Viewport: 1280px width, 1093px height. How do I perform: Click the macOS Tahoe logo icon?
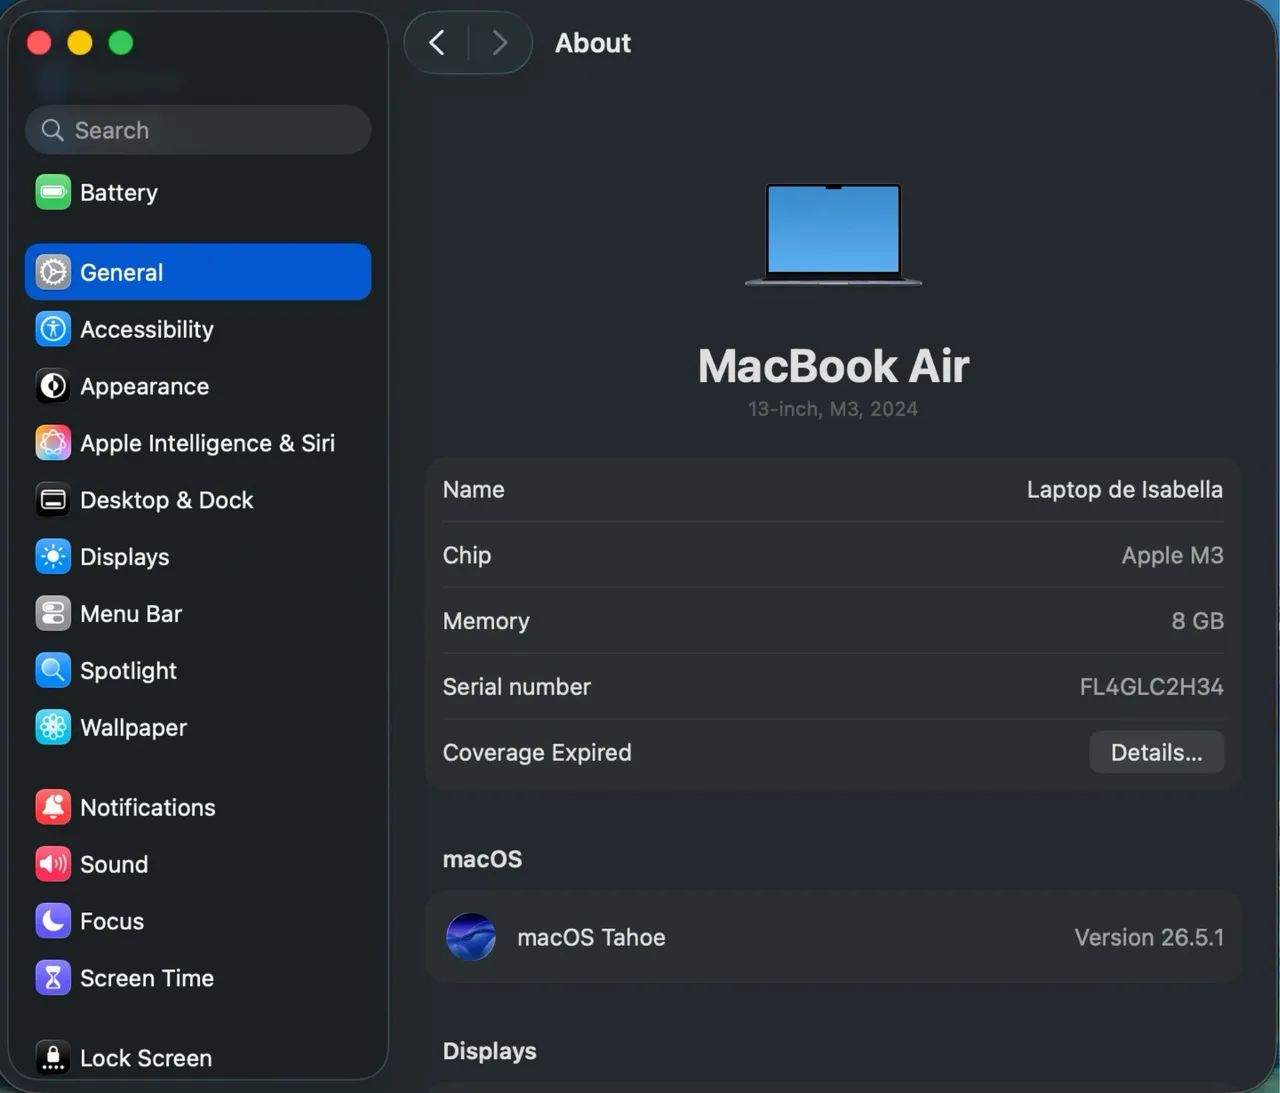point(471,937)
